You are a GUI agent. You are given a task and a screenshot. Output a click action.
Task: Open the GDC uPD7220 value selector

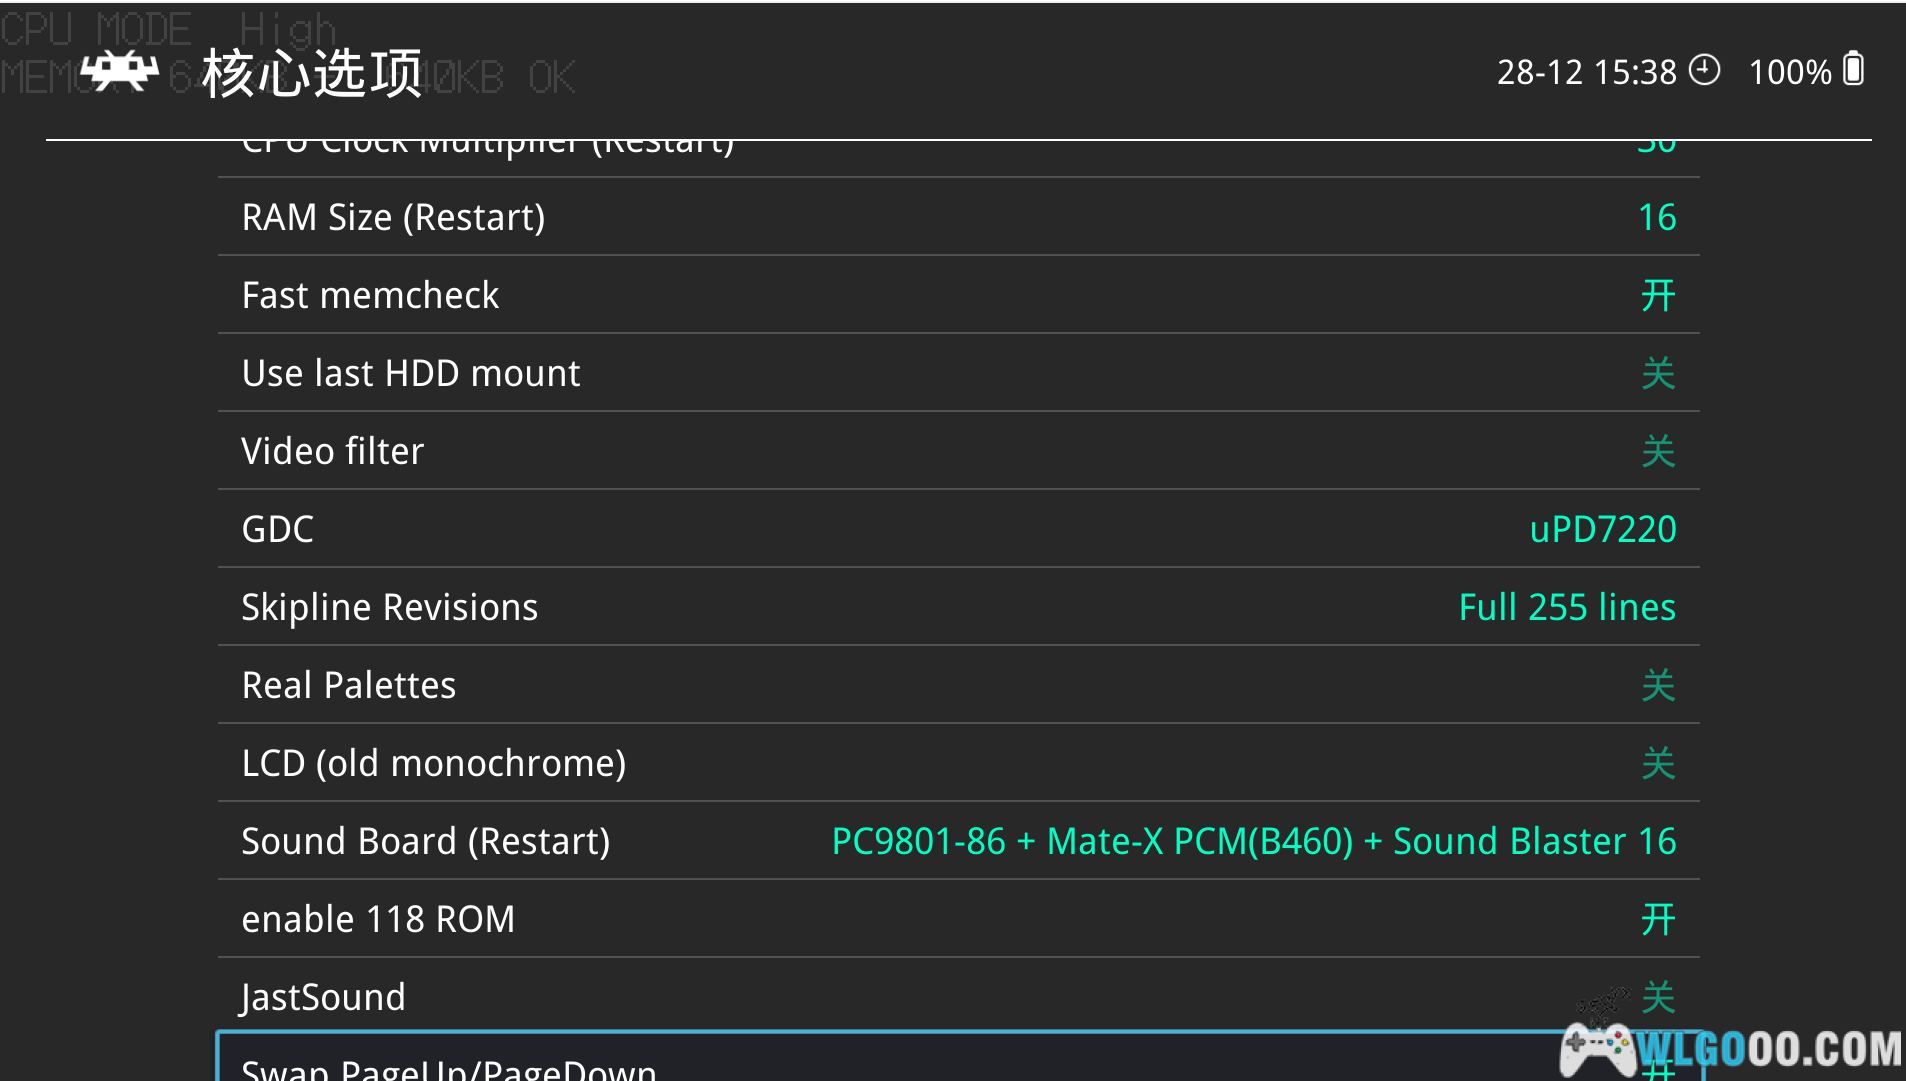coord(1602,529)
